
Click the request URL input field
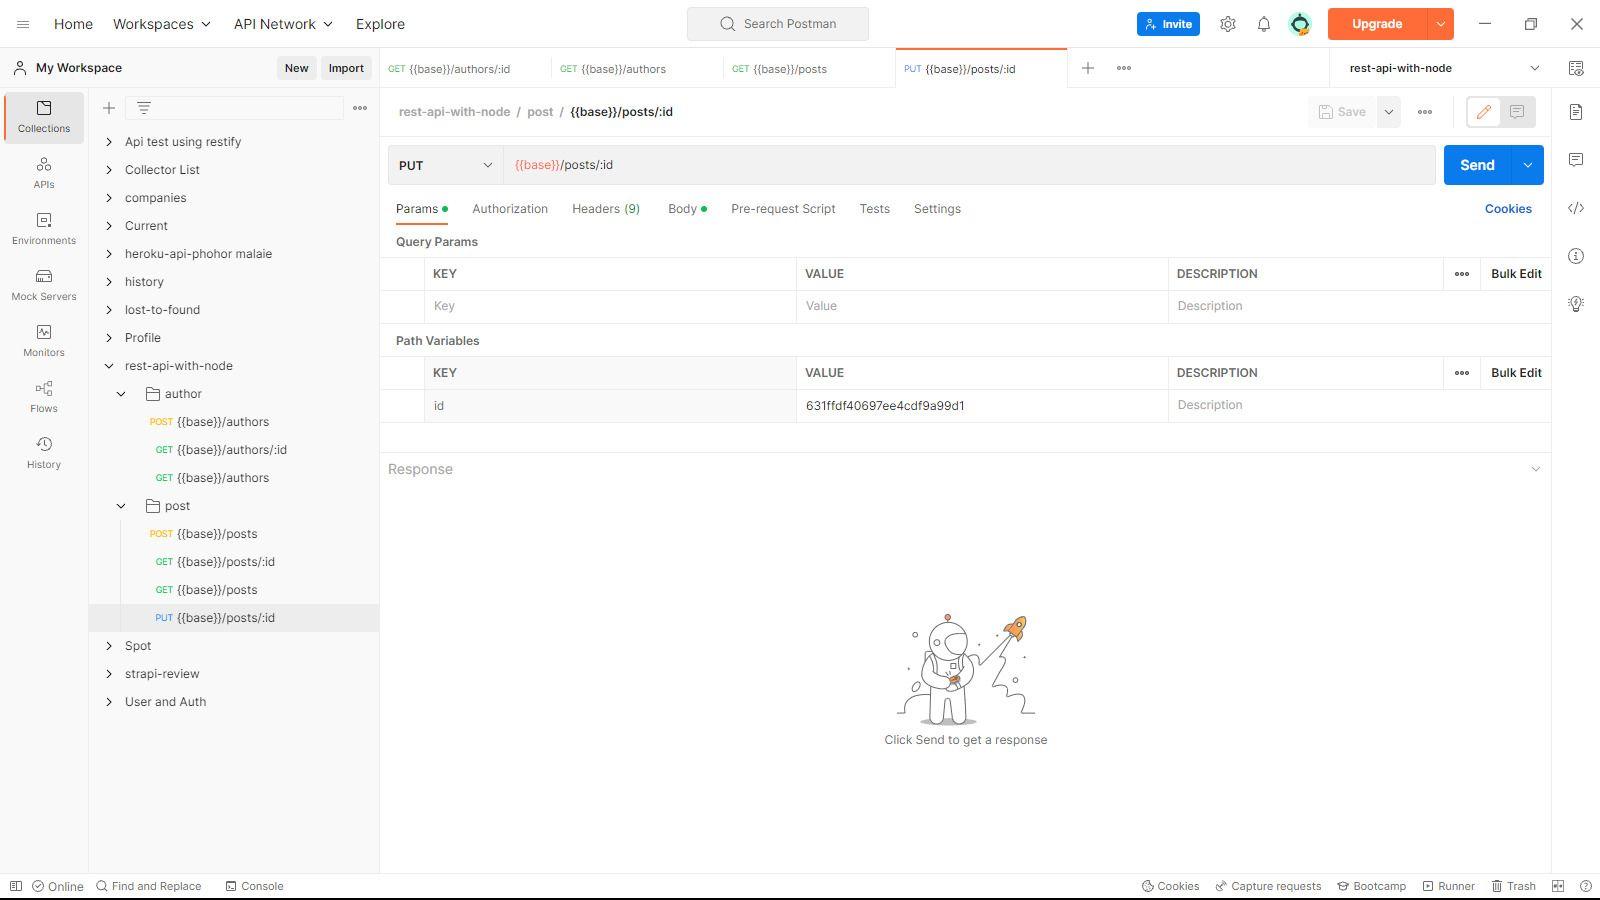pyautogui.click(x=969, y=165)
